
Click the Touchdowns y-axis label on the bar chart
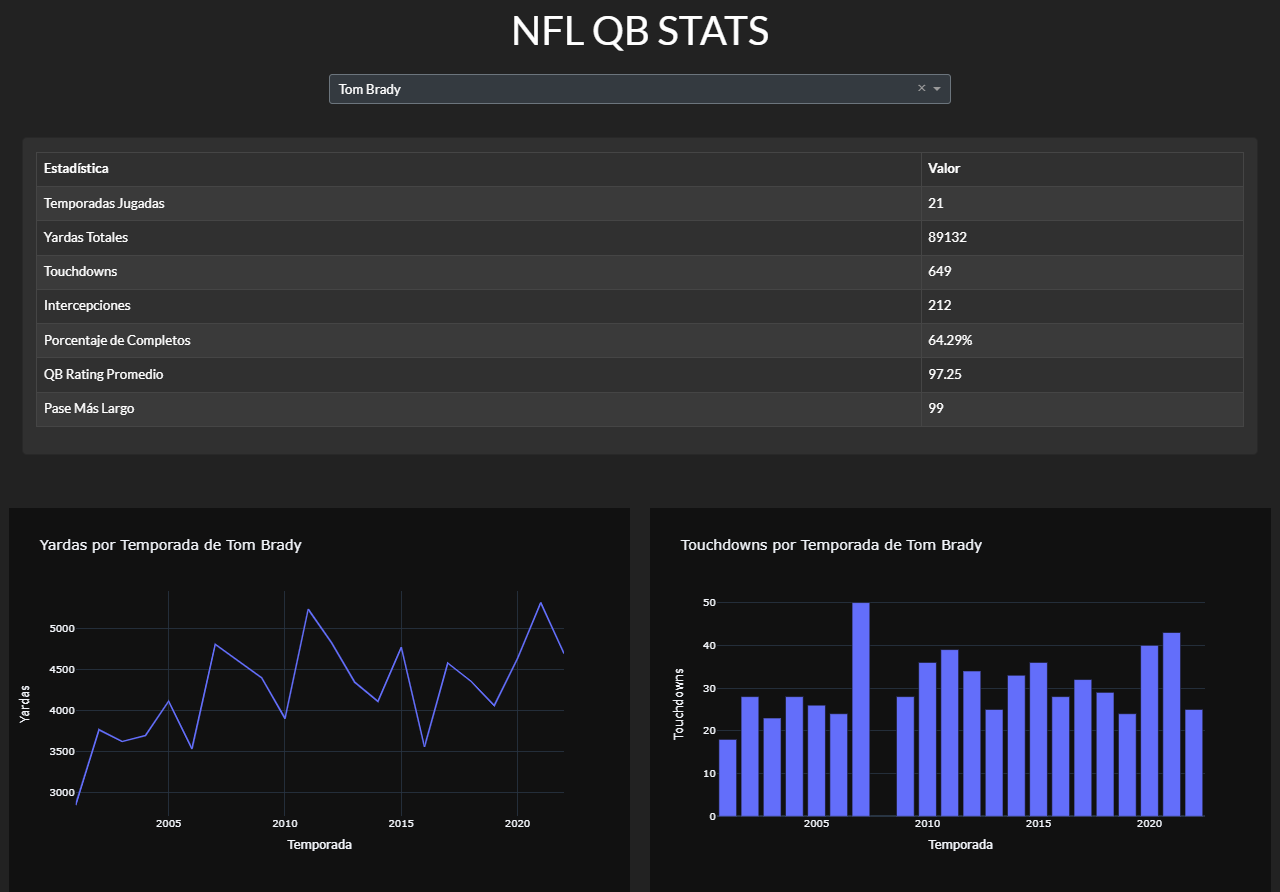point(679,704)
